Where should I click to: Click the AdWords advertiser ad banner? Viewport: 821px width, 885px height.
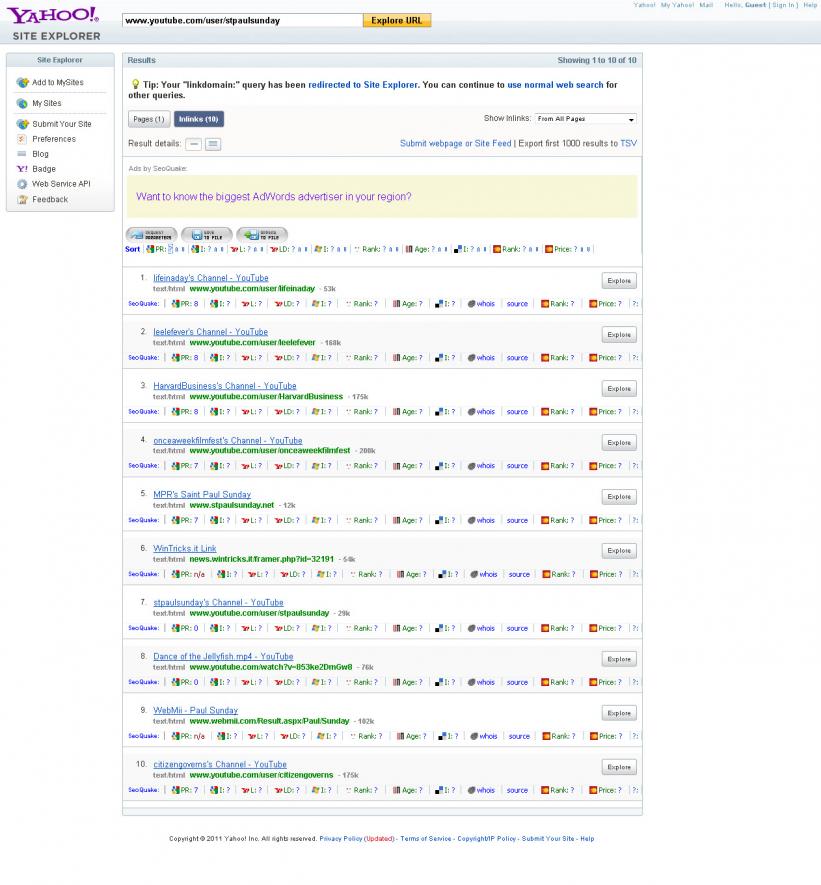381,197
